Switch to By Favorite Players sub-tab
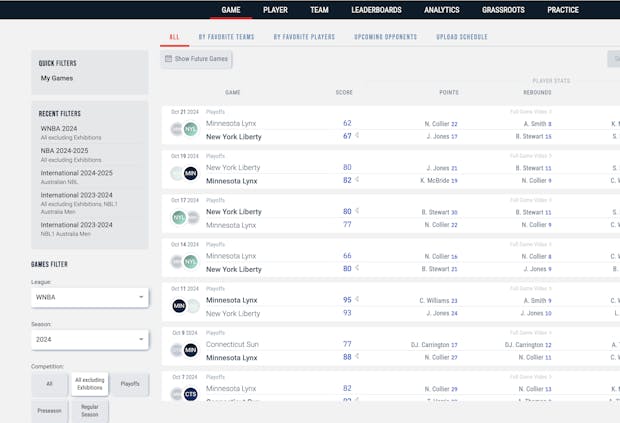This screenshot has width=620, height=423. pyautogui.click(x=304, y=37)
